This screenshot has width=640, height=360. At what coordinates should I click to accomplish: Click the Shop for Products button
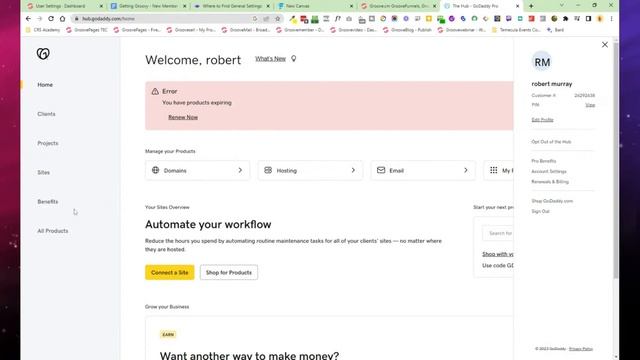(229, 272)
